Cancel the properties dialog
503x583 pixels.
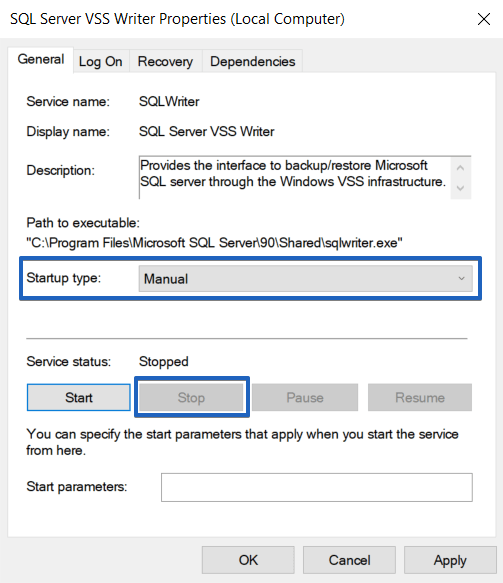349,560
